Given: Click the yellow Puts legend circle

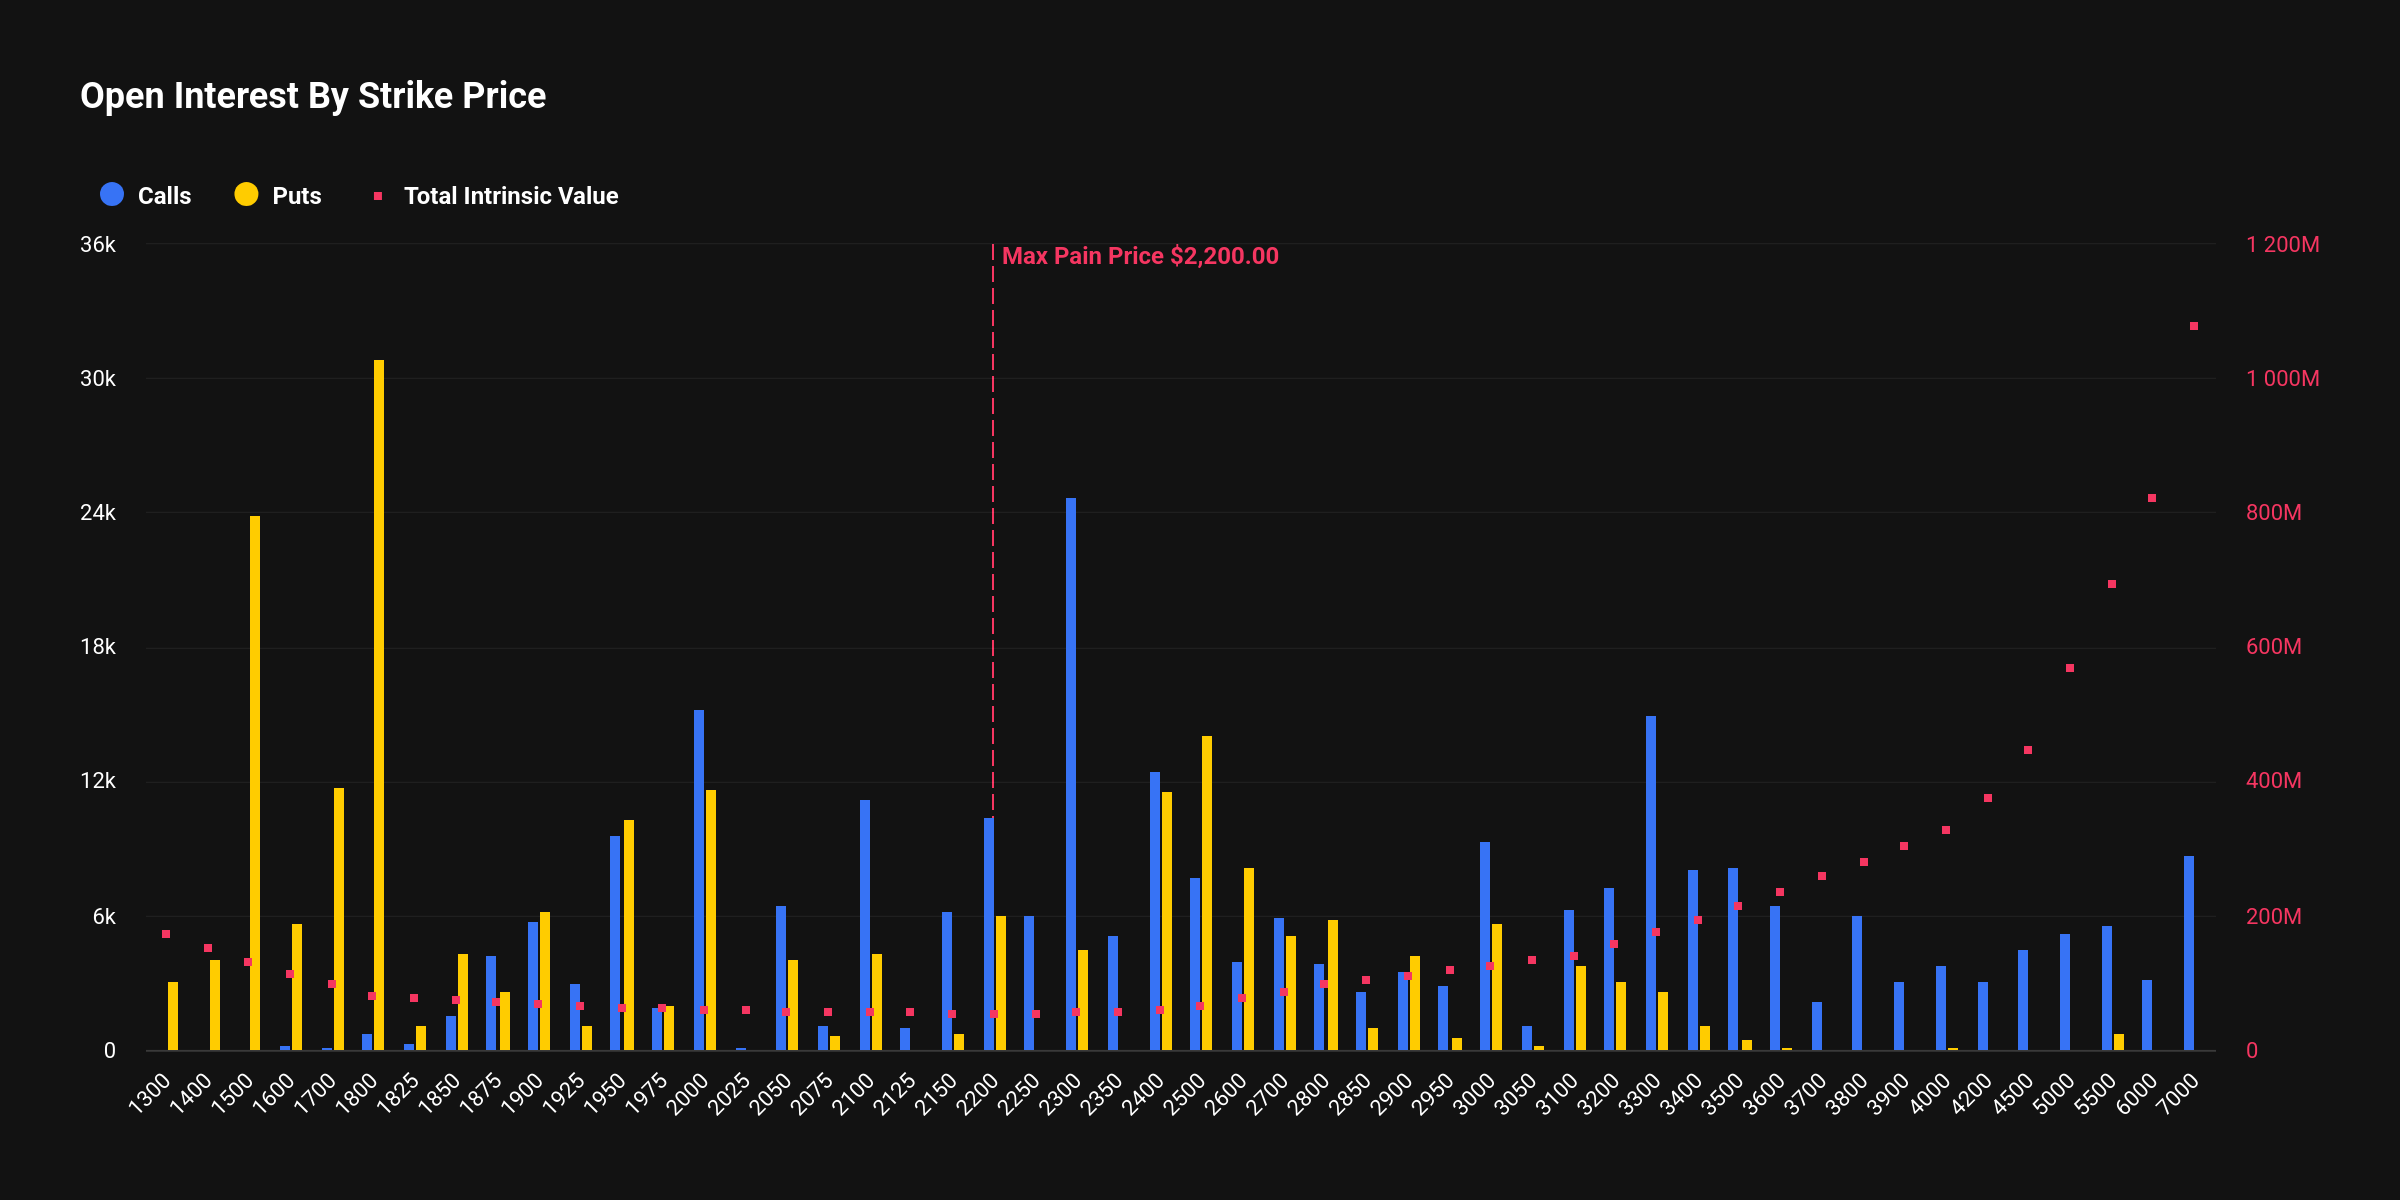Looking at the screenshot, I should pyautogui.click(x=246, y=195).
